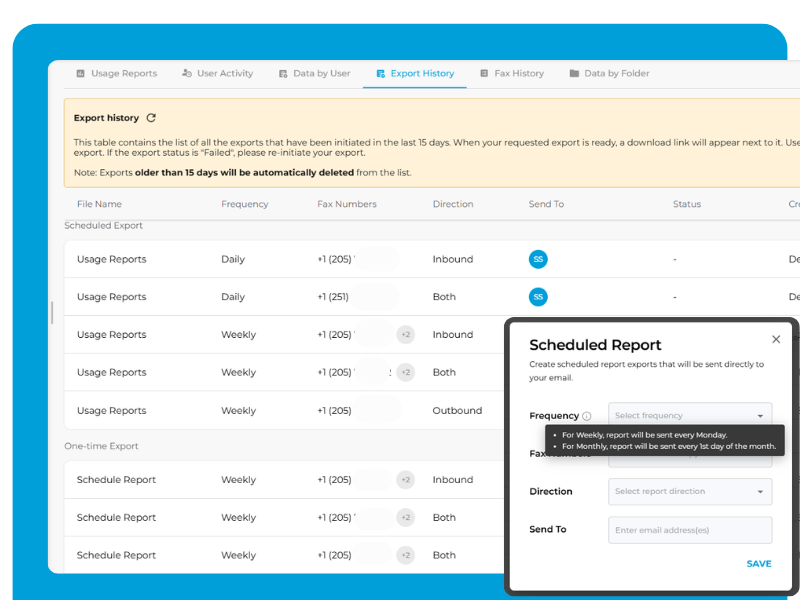800x600 pixels.
Task: Click the Frequency column header
Action: click(x=244, y=204)
